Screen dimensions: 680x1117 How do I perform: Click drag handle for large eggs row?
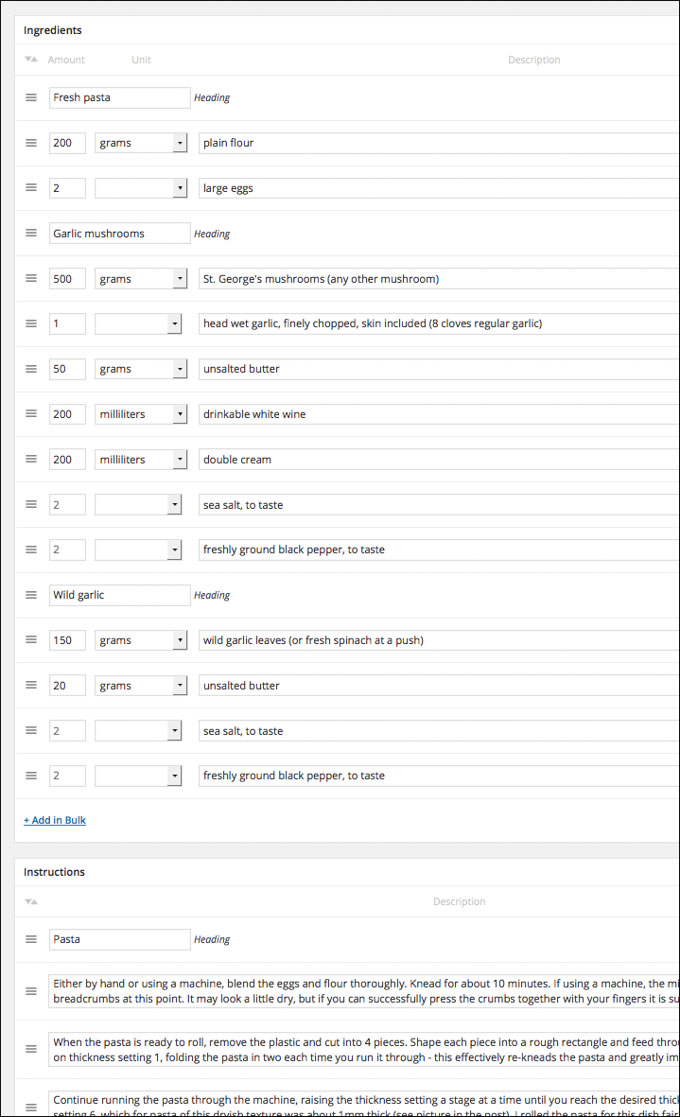(x=31, y=188)
